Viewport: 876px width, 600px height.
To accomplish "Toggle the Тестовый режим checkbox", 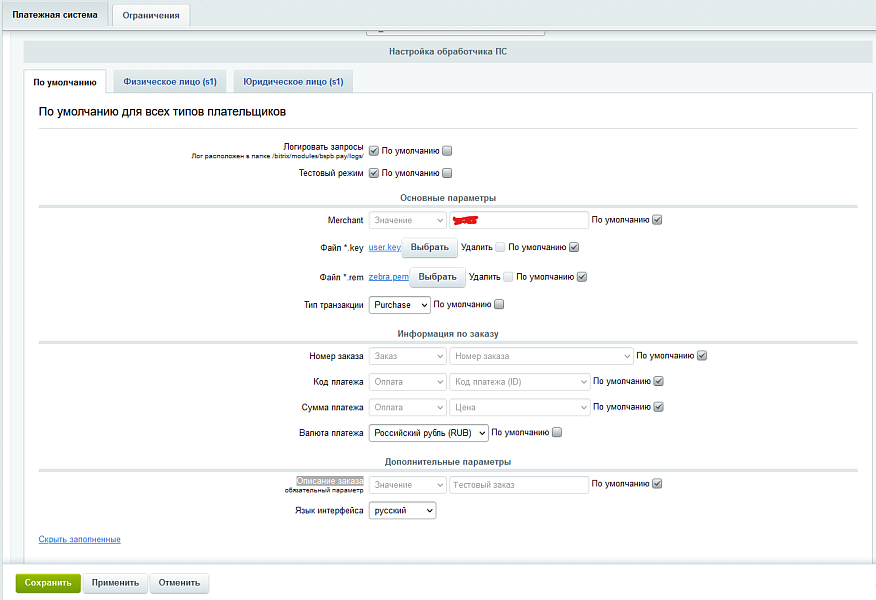I will pyautogui.click(x=374, y=173).
